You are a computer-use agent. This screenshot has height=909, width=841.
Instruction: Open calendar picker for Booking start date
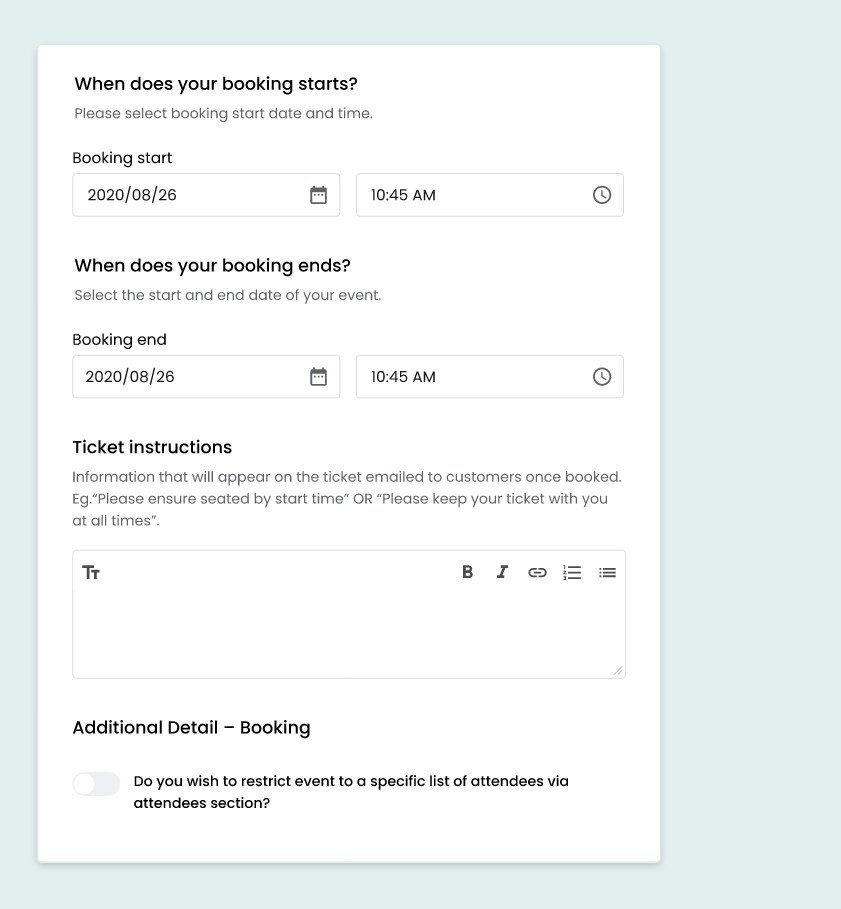(318, 195)
